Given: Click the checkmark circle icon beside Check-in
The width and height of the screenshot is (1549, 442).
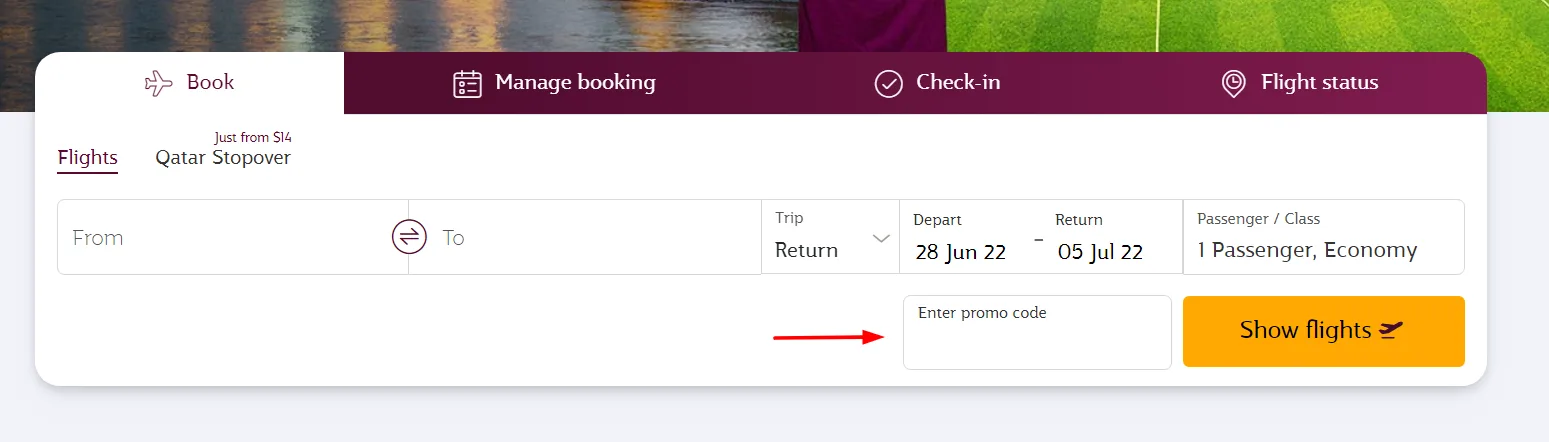Looking at the screenshot, I should tap(888, 83).
